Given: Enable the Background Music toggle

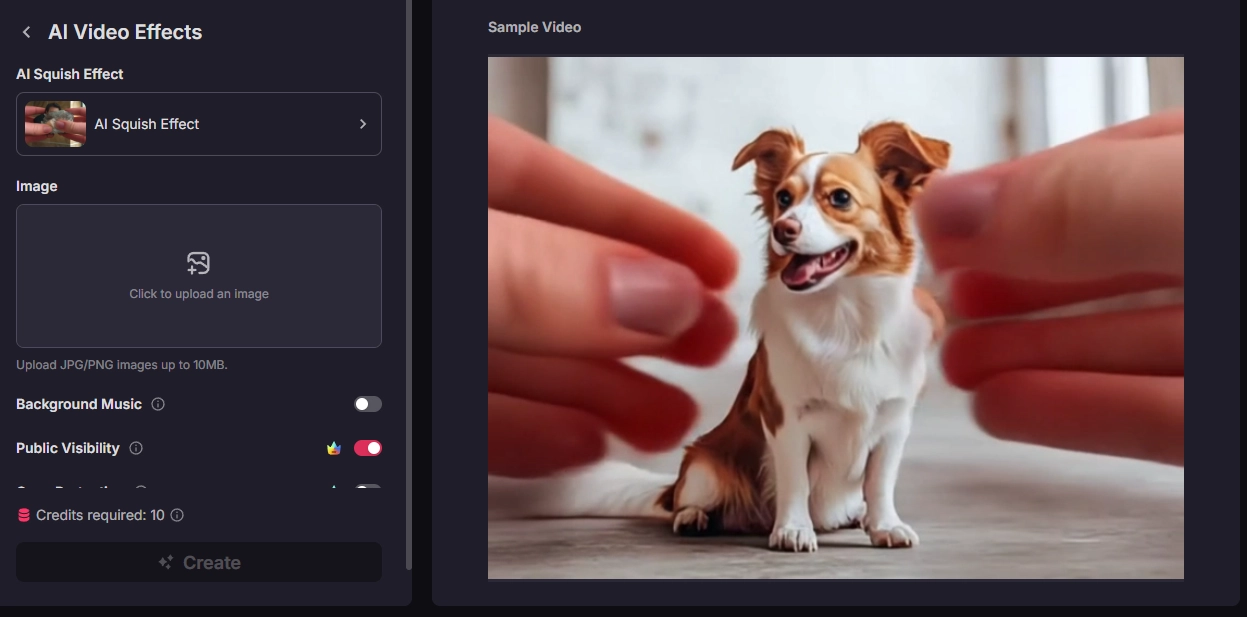Looking at the screenshot, I should pyautogui.click(x=367, y=404).
